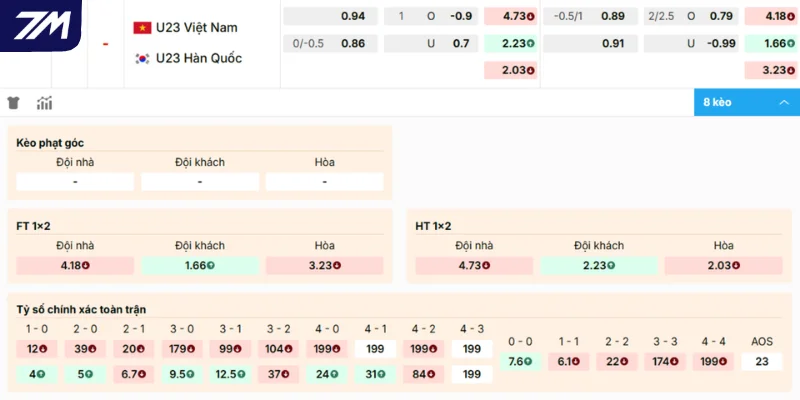
Task: Select U23 Việt Nam team name
Action: (196, 27)
